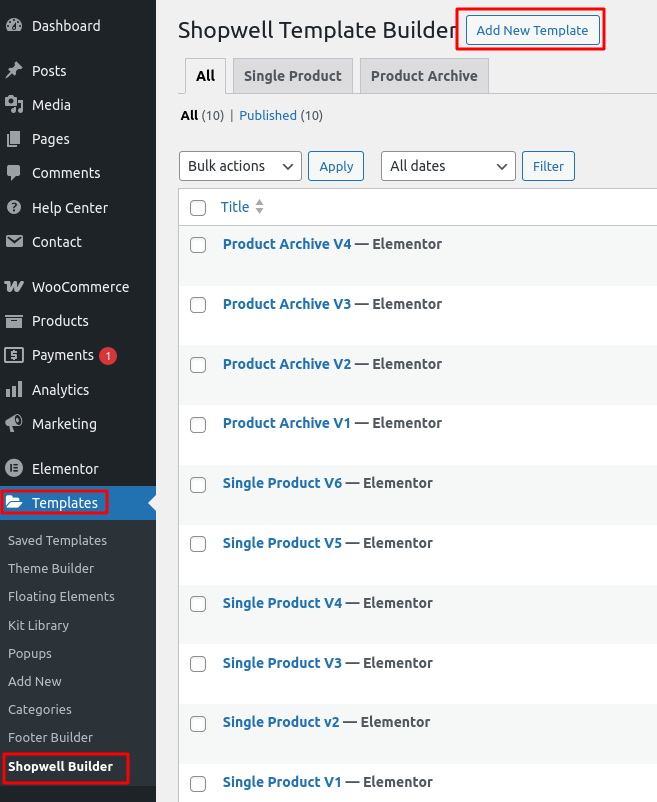The image size is (657, 802).
Task: Switch to the Single Product tab
Action: [x=292, y=76]
